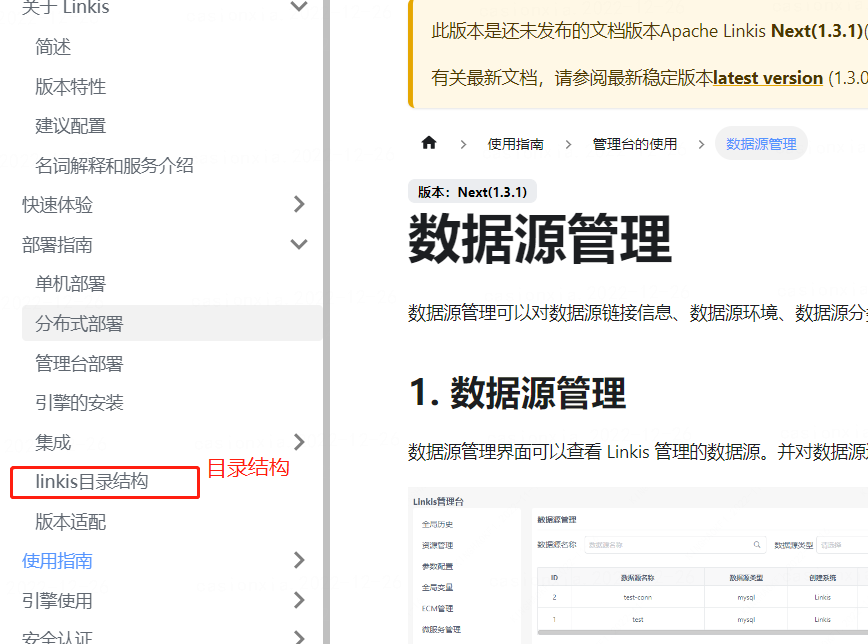
Task: Click 参数配置 in the embedded screenshot
Action: [x=437, y=566]
